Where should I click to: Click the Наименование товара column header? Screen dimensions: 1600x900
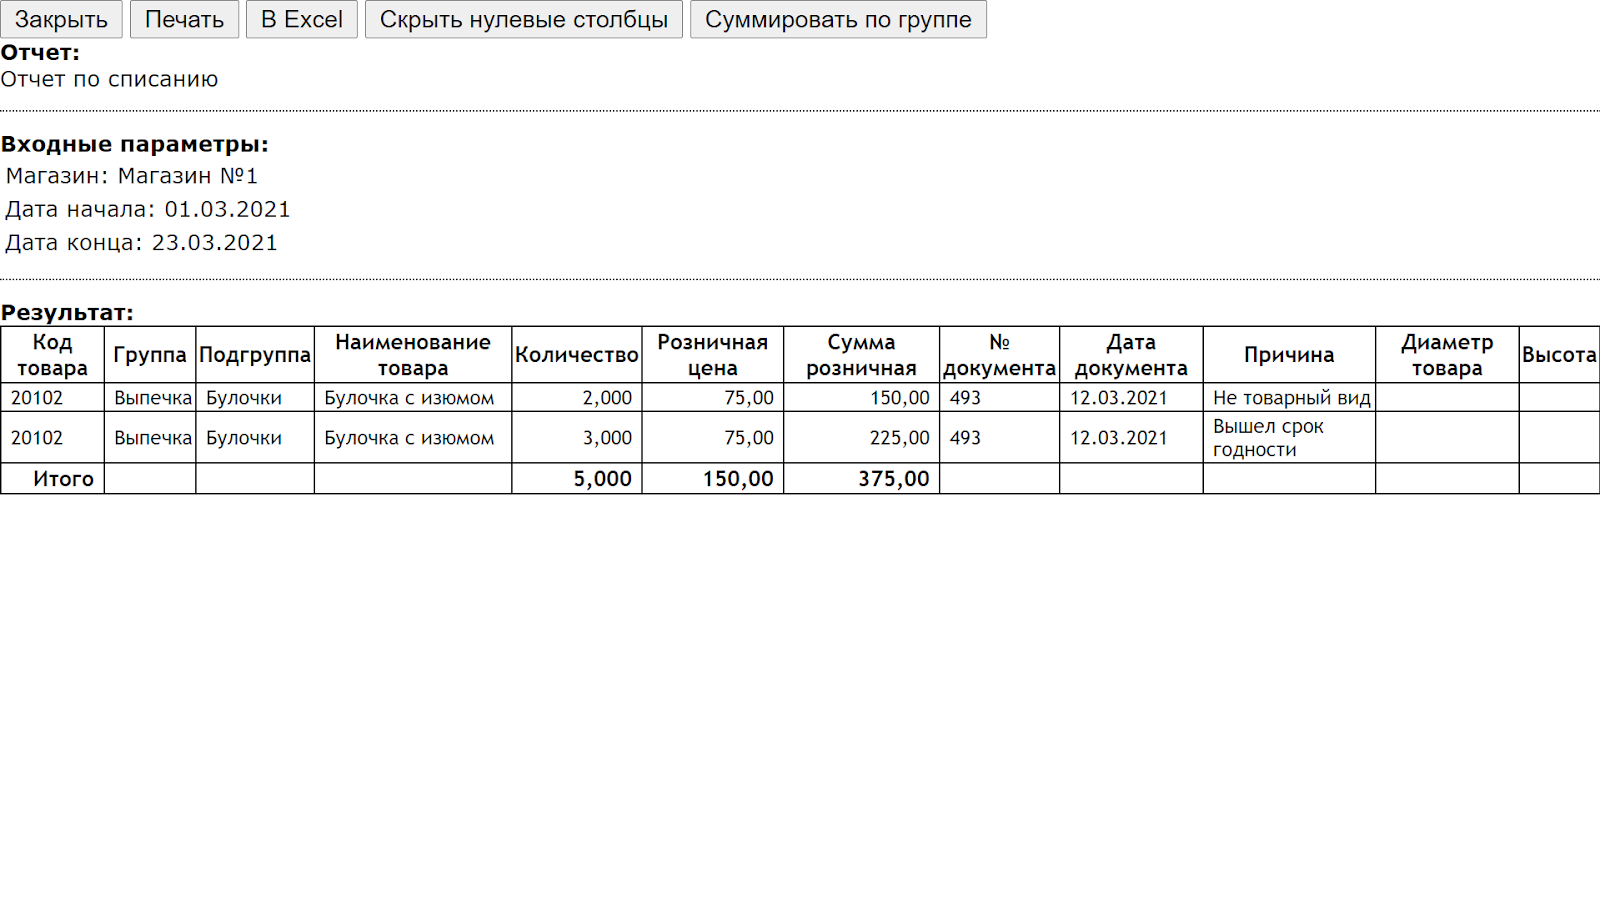coord(412,355)
